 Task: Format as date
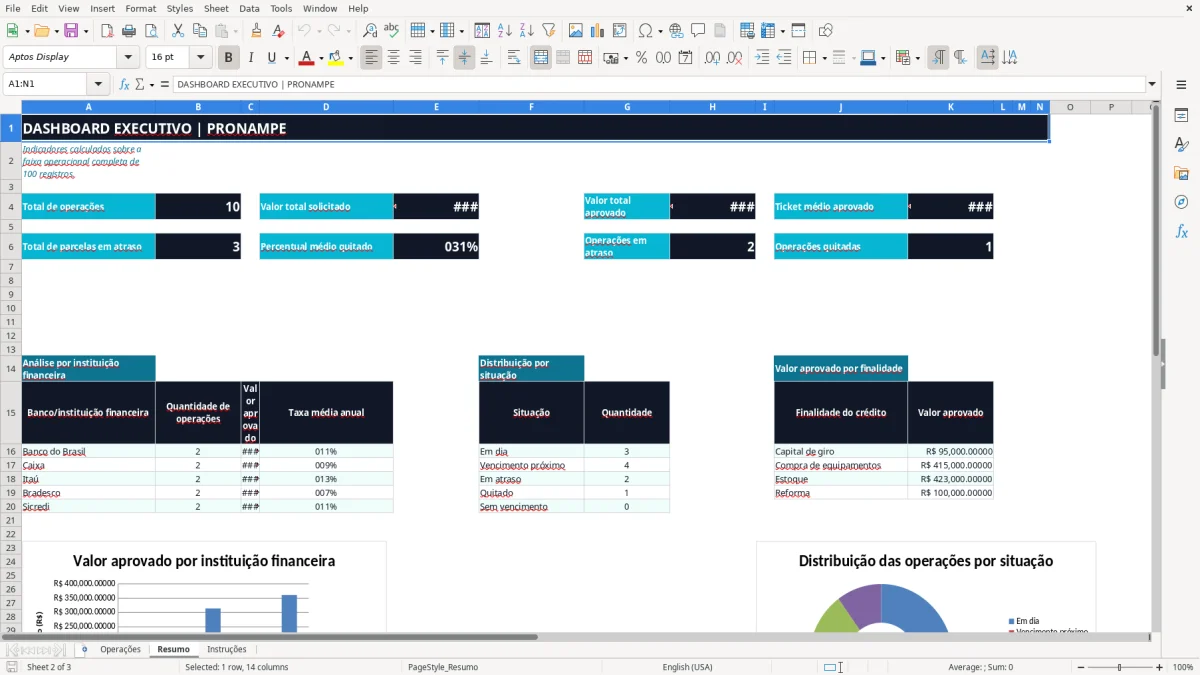click(685, 58)
